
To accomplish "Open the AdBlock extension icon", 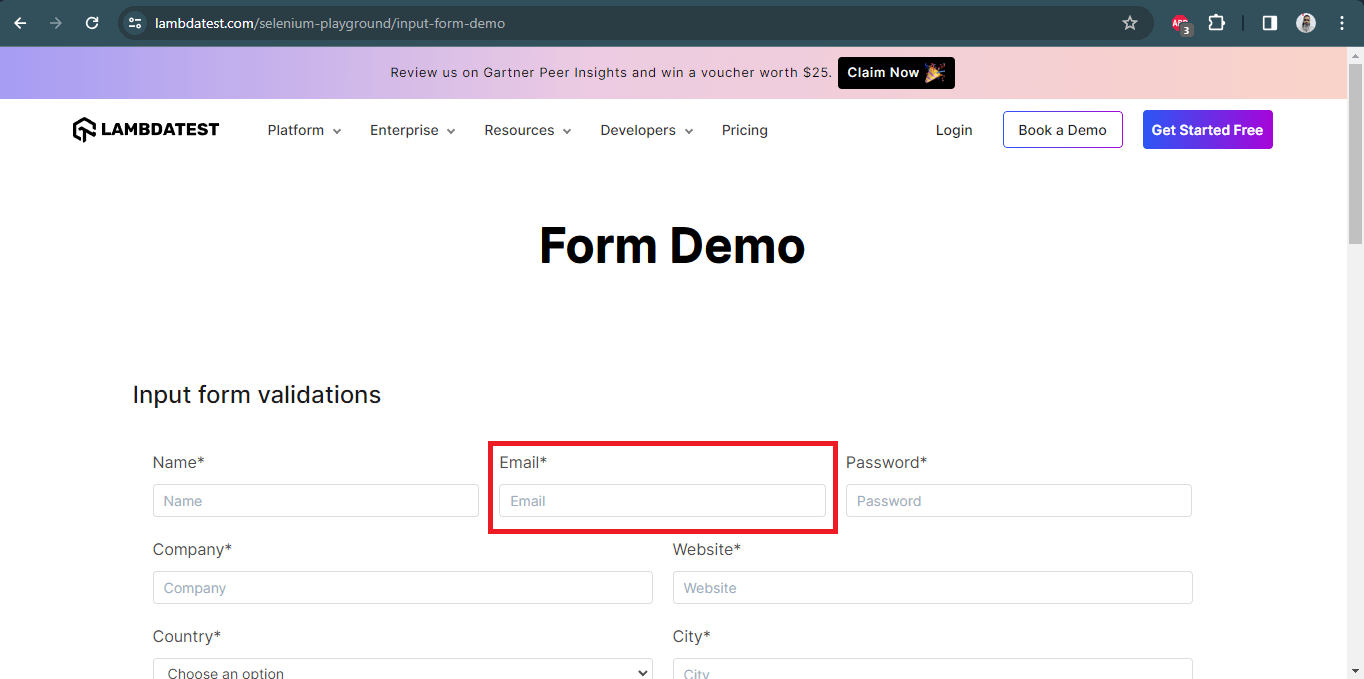I will 1180,23.
